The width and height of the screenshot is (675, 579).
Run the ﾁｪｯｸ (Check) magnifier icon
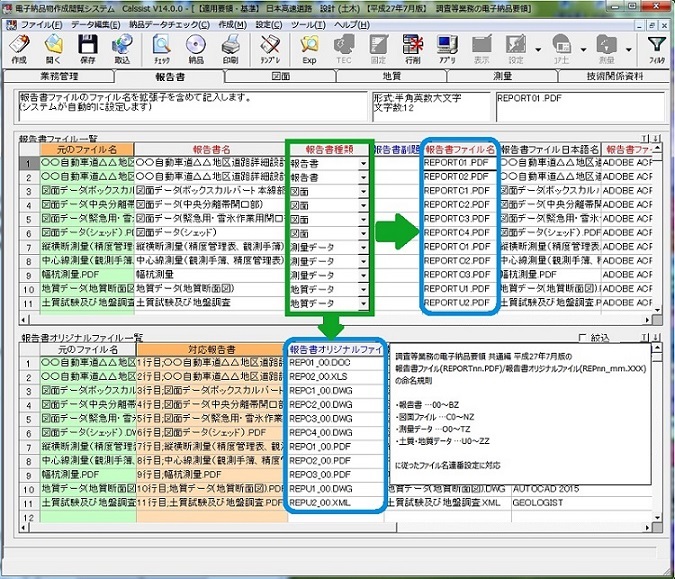coord(162,49)
